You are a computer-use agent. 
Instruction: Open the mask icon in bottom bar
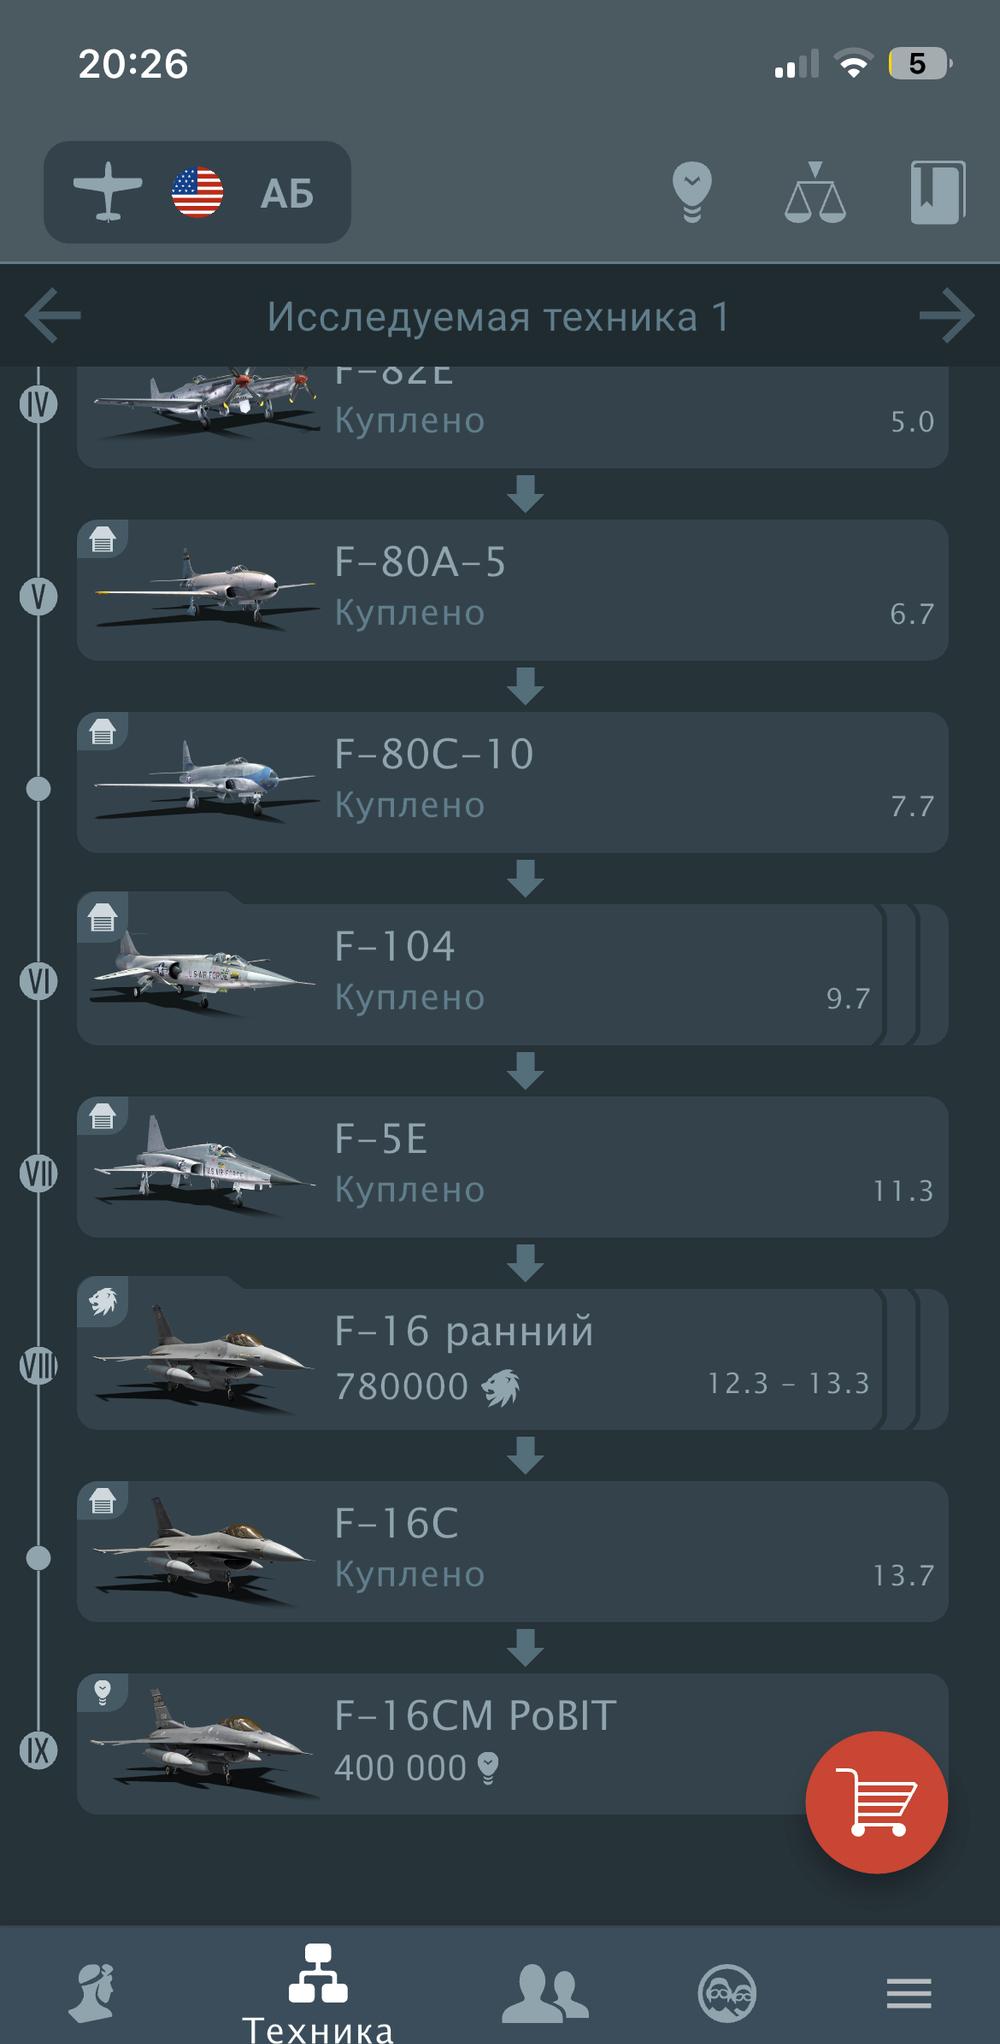tap(727, 1992)
